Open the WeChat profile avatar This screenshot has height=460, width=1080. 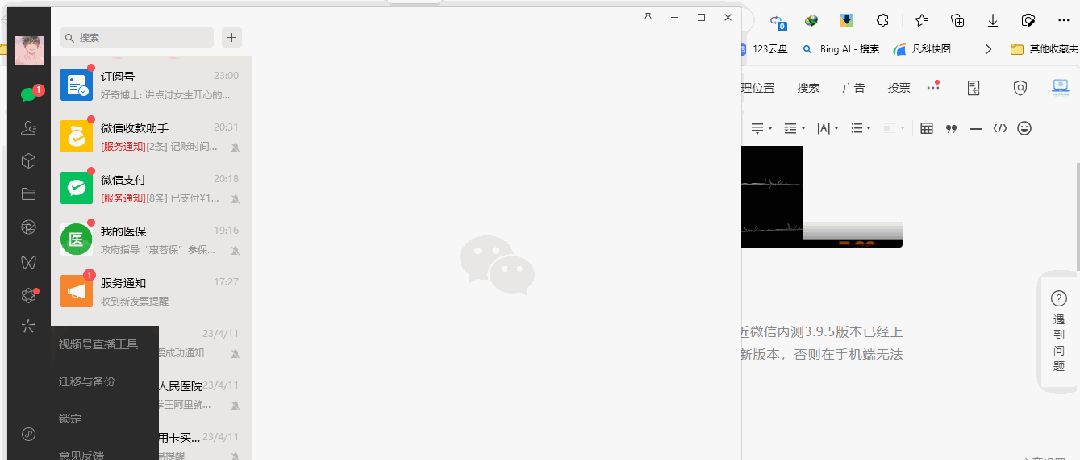[x=29, y=50]
